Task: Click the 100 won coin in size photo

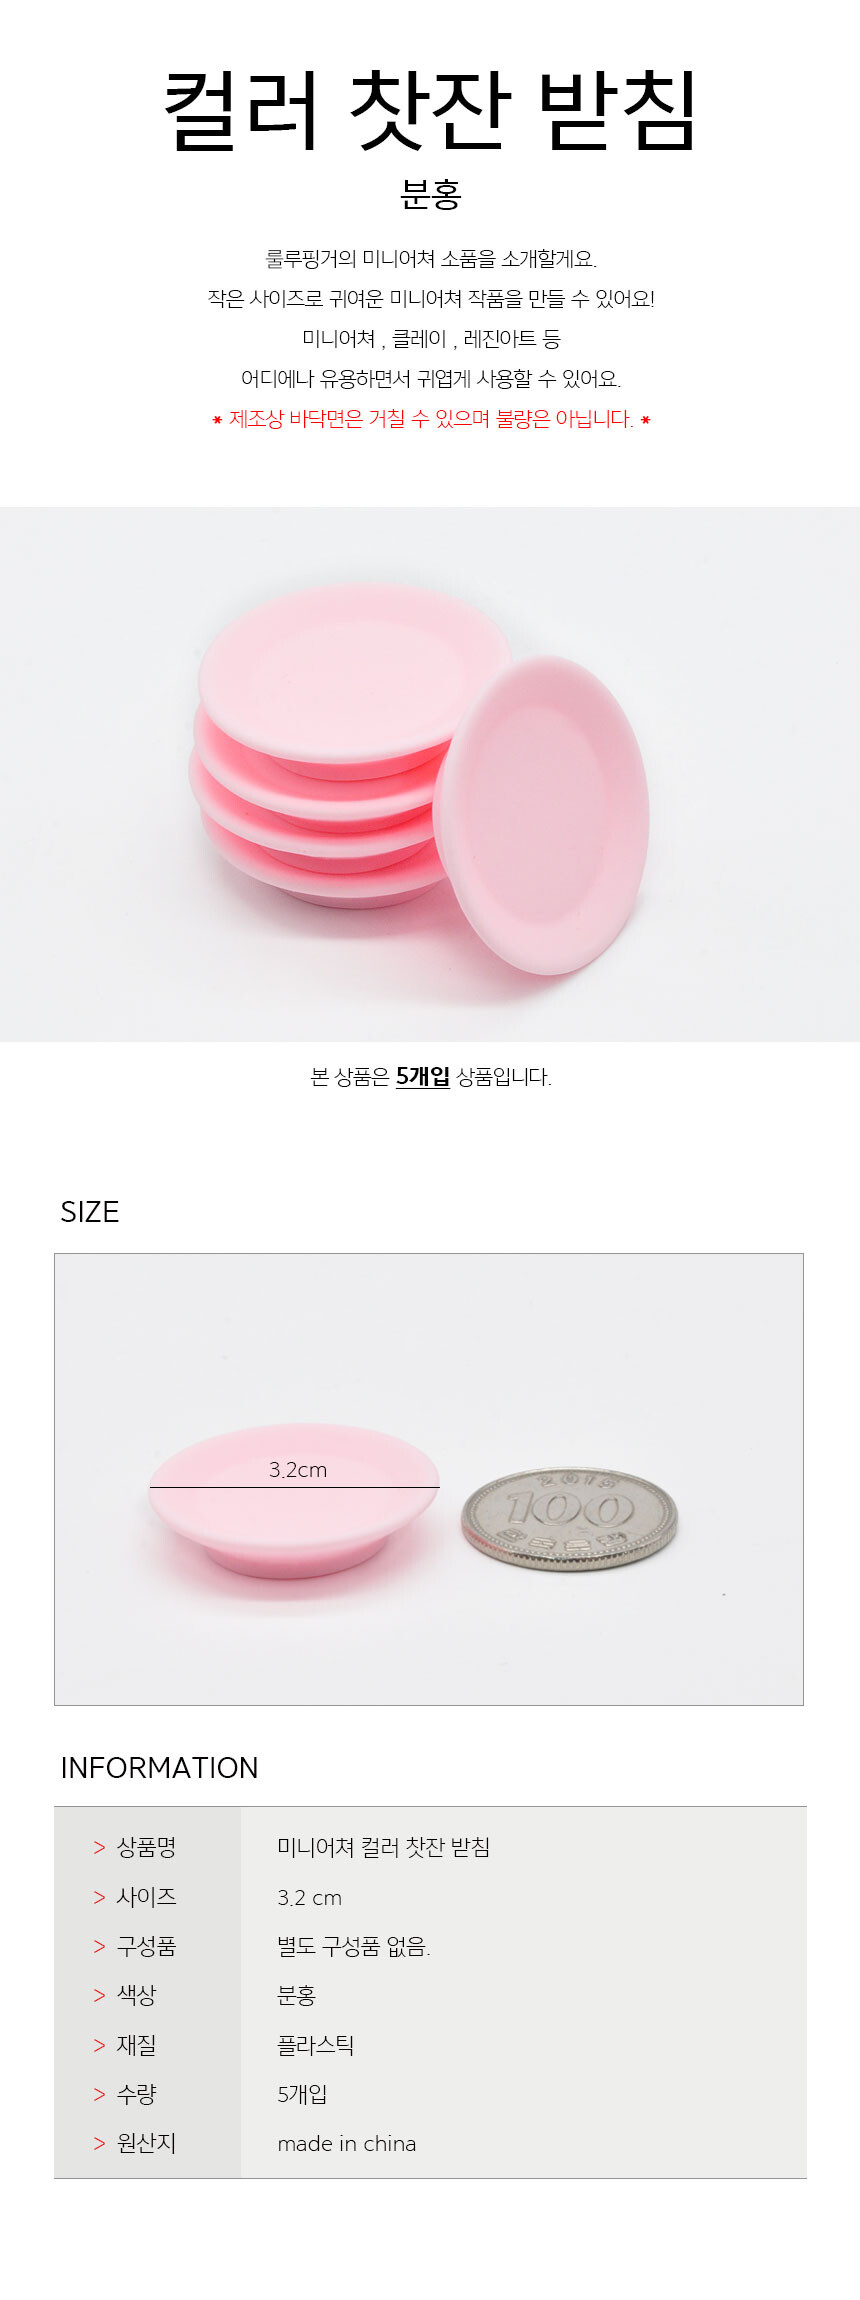Action: click(569, 1519)
